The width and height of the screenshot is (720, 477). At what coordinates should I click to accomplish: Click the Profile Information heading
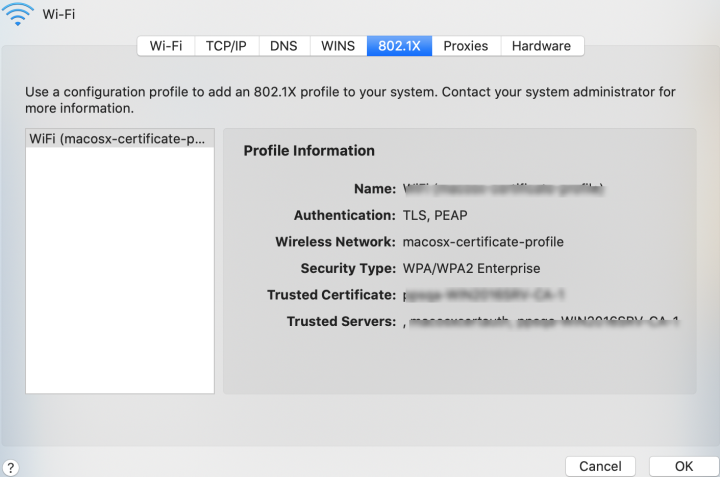[309, 151]
